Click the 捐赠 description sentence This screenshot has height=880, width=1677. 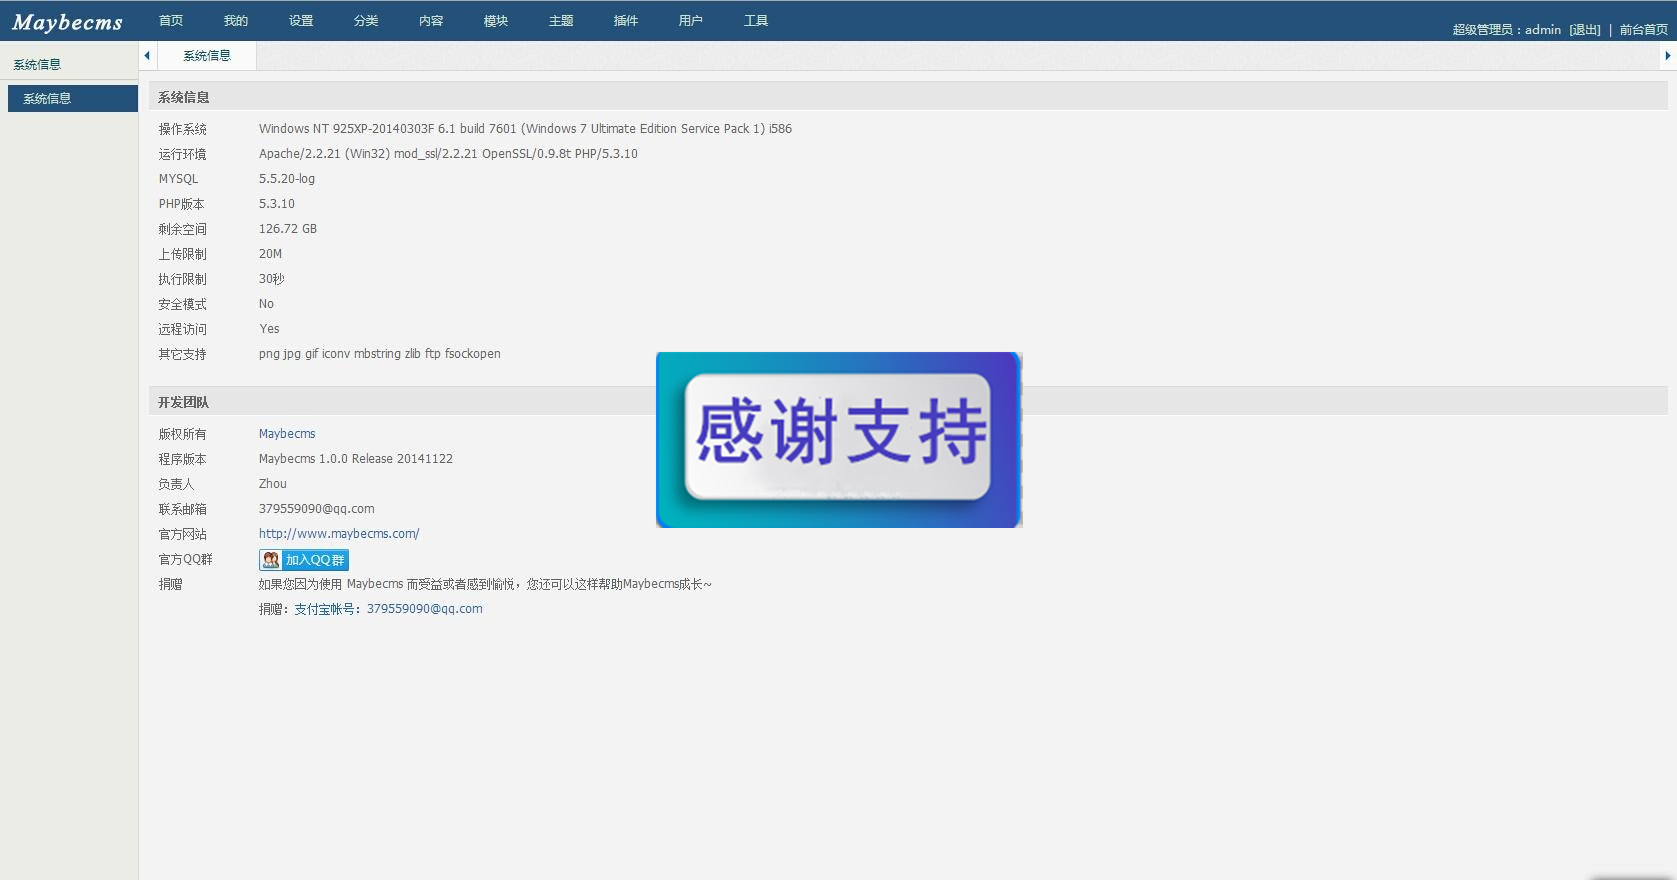click(x=485, y=584)
